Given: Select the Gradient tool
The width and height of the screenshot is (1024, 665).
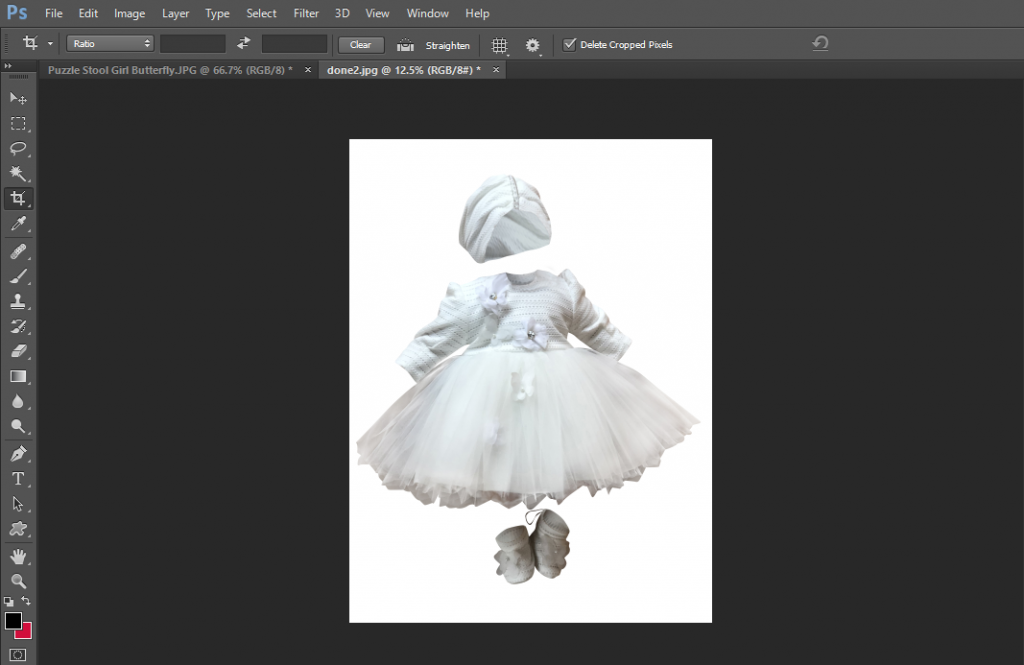Looking at the screenshot, I should tap(18, 376).
